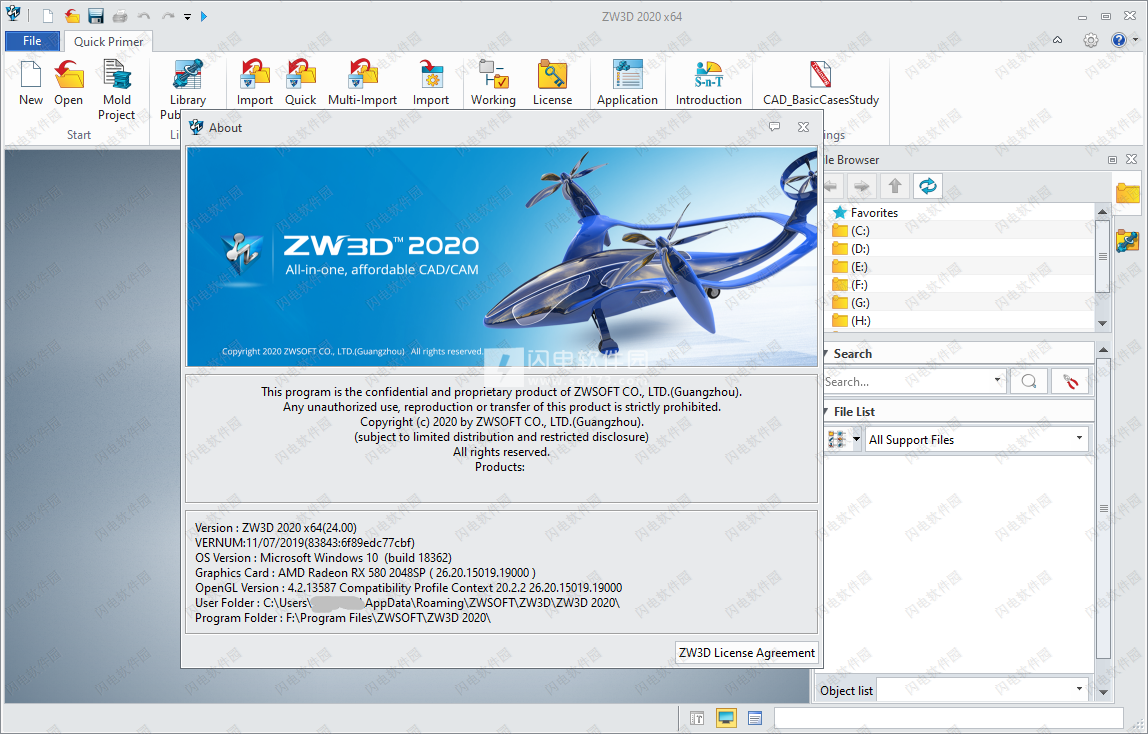1148x734 pixels.
Task: Open the File menu
Action: pos(32,41)
